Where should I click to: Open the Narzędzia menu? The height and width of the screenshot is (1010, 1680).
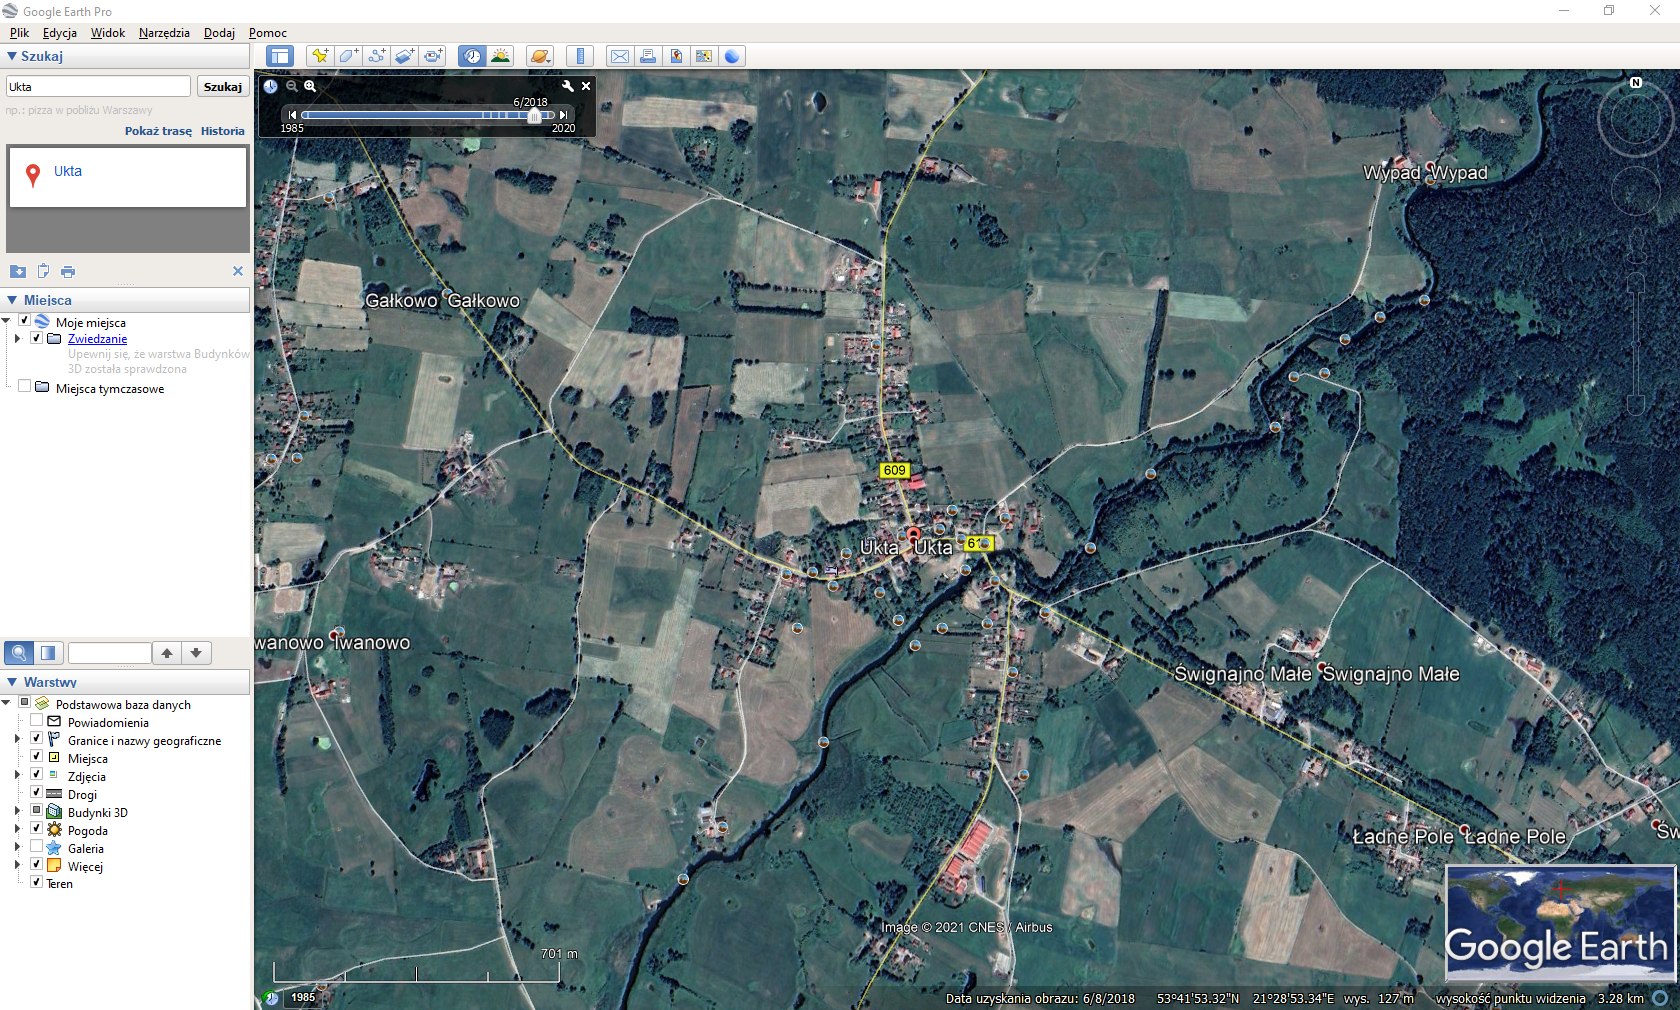164,33
